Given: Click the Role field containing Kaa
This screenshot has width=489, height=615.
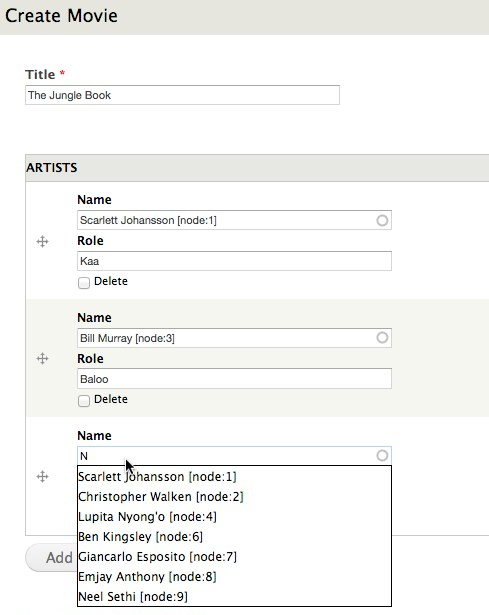Looking at the screenshot, I should [234, 261].
